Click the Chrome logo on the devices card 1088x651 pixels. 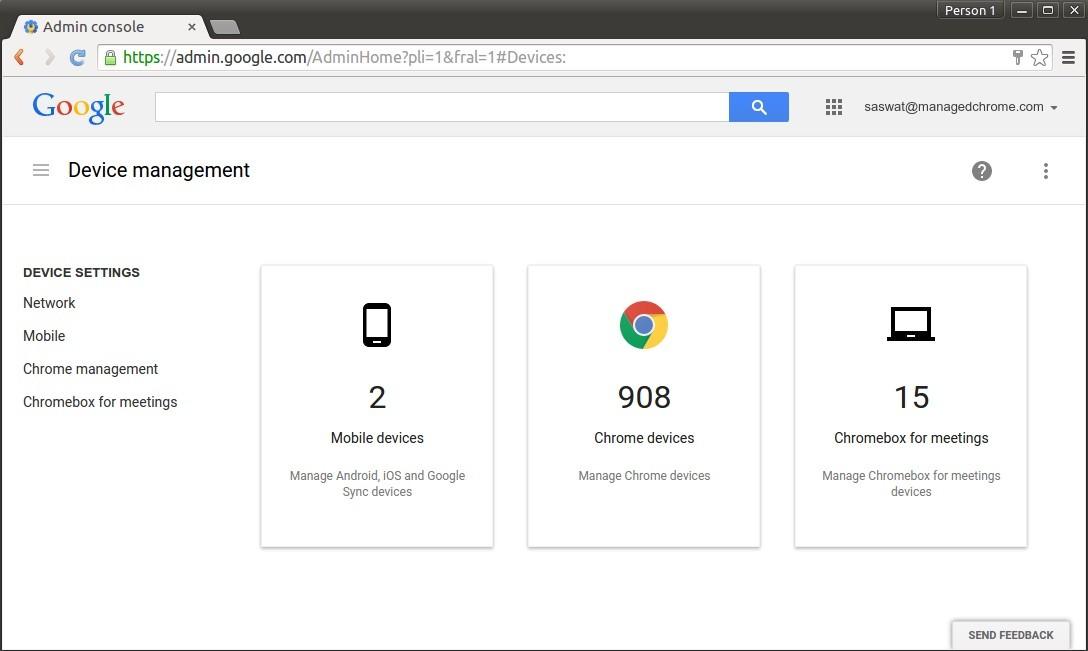643,325
